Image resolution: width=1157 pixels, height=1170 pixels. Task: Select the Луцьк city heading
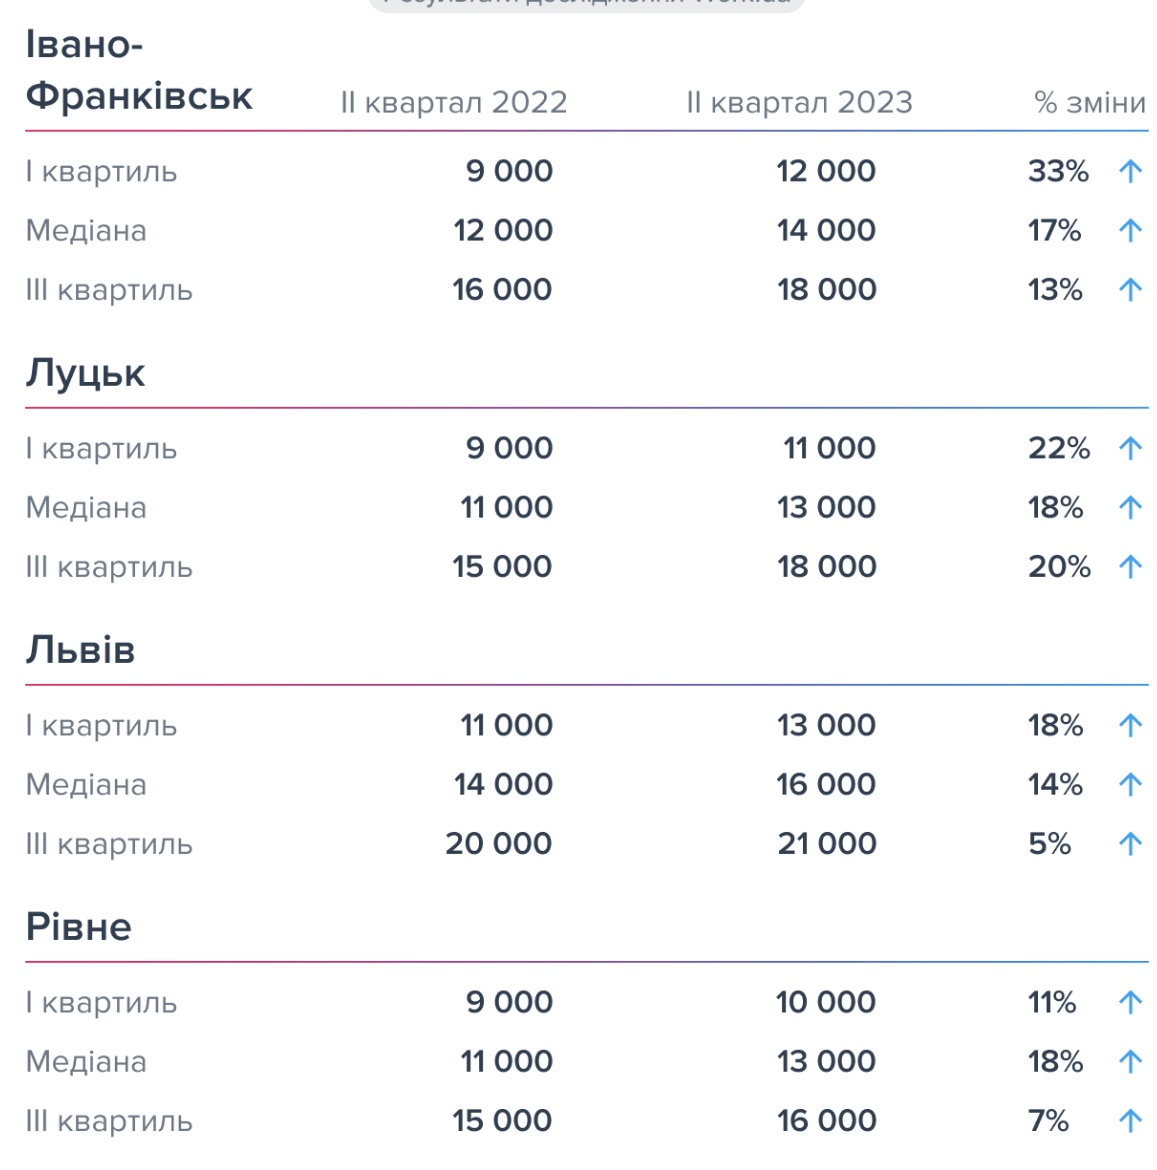pyautogui.click(x=85, y=373)
